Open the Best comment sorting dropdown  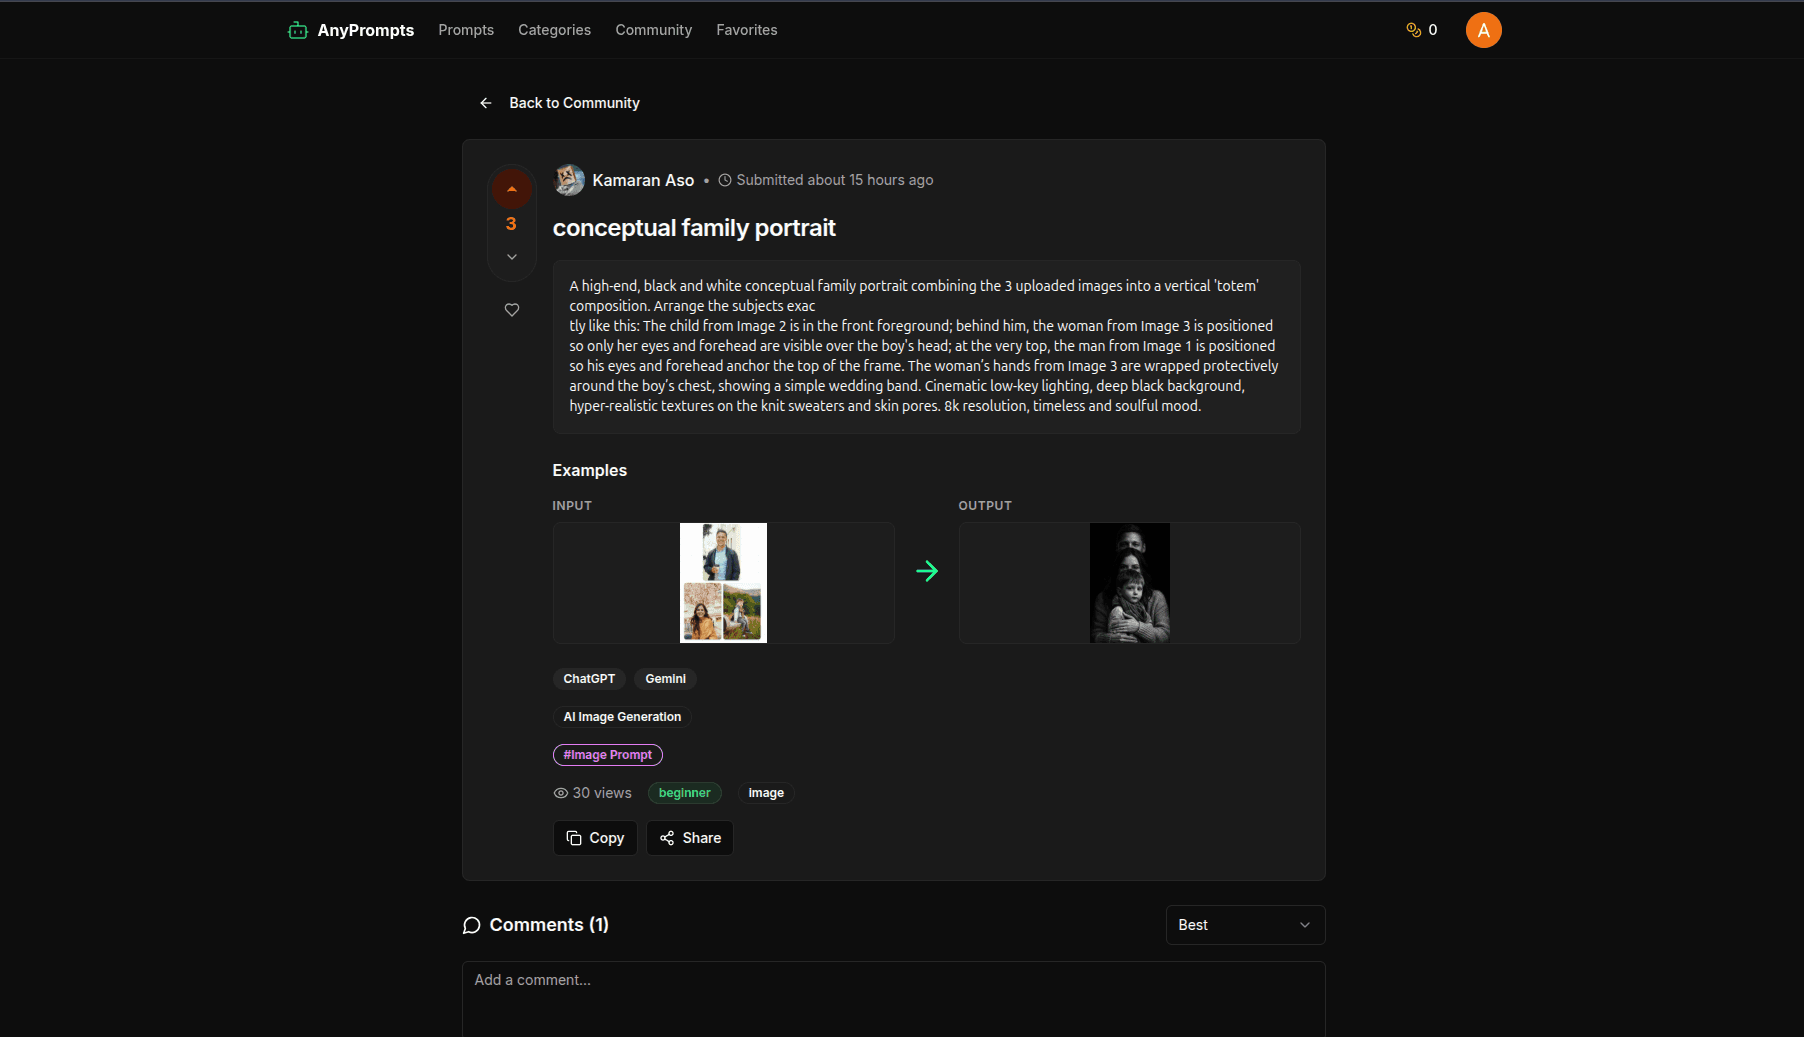[1244, 925]
